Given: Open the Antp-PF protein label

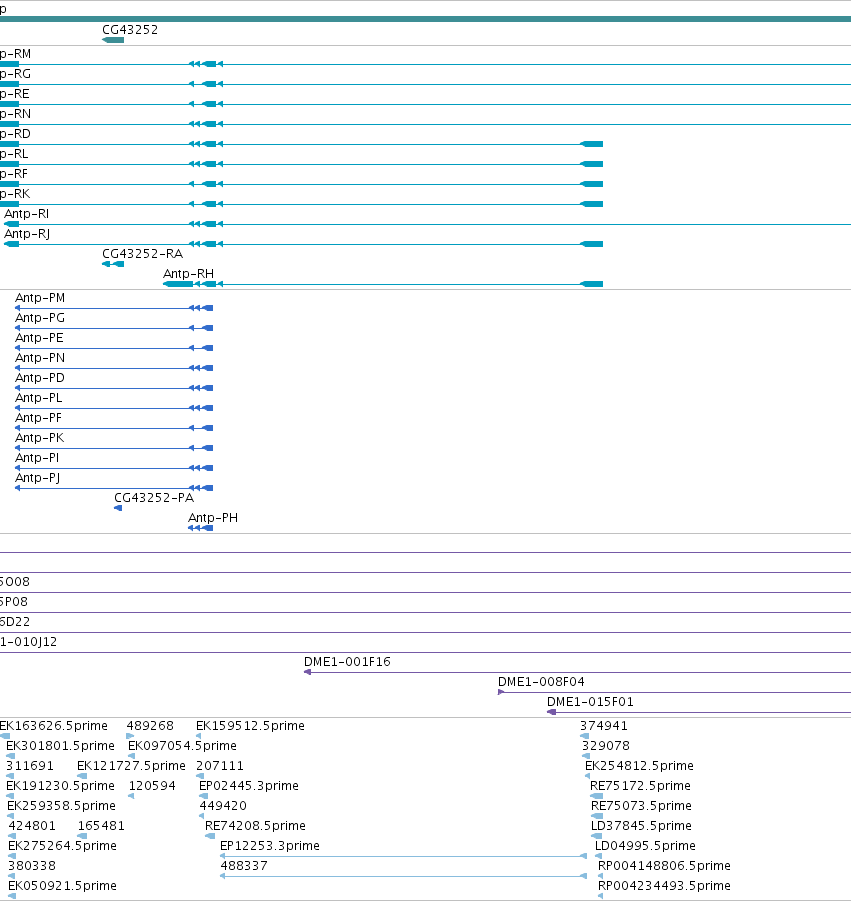Looking at the screenshot, I should [38, 418].
